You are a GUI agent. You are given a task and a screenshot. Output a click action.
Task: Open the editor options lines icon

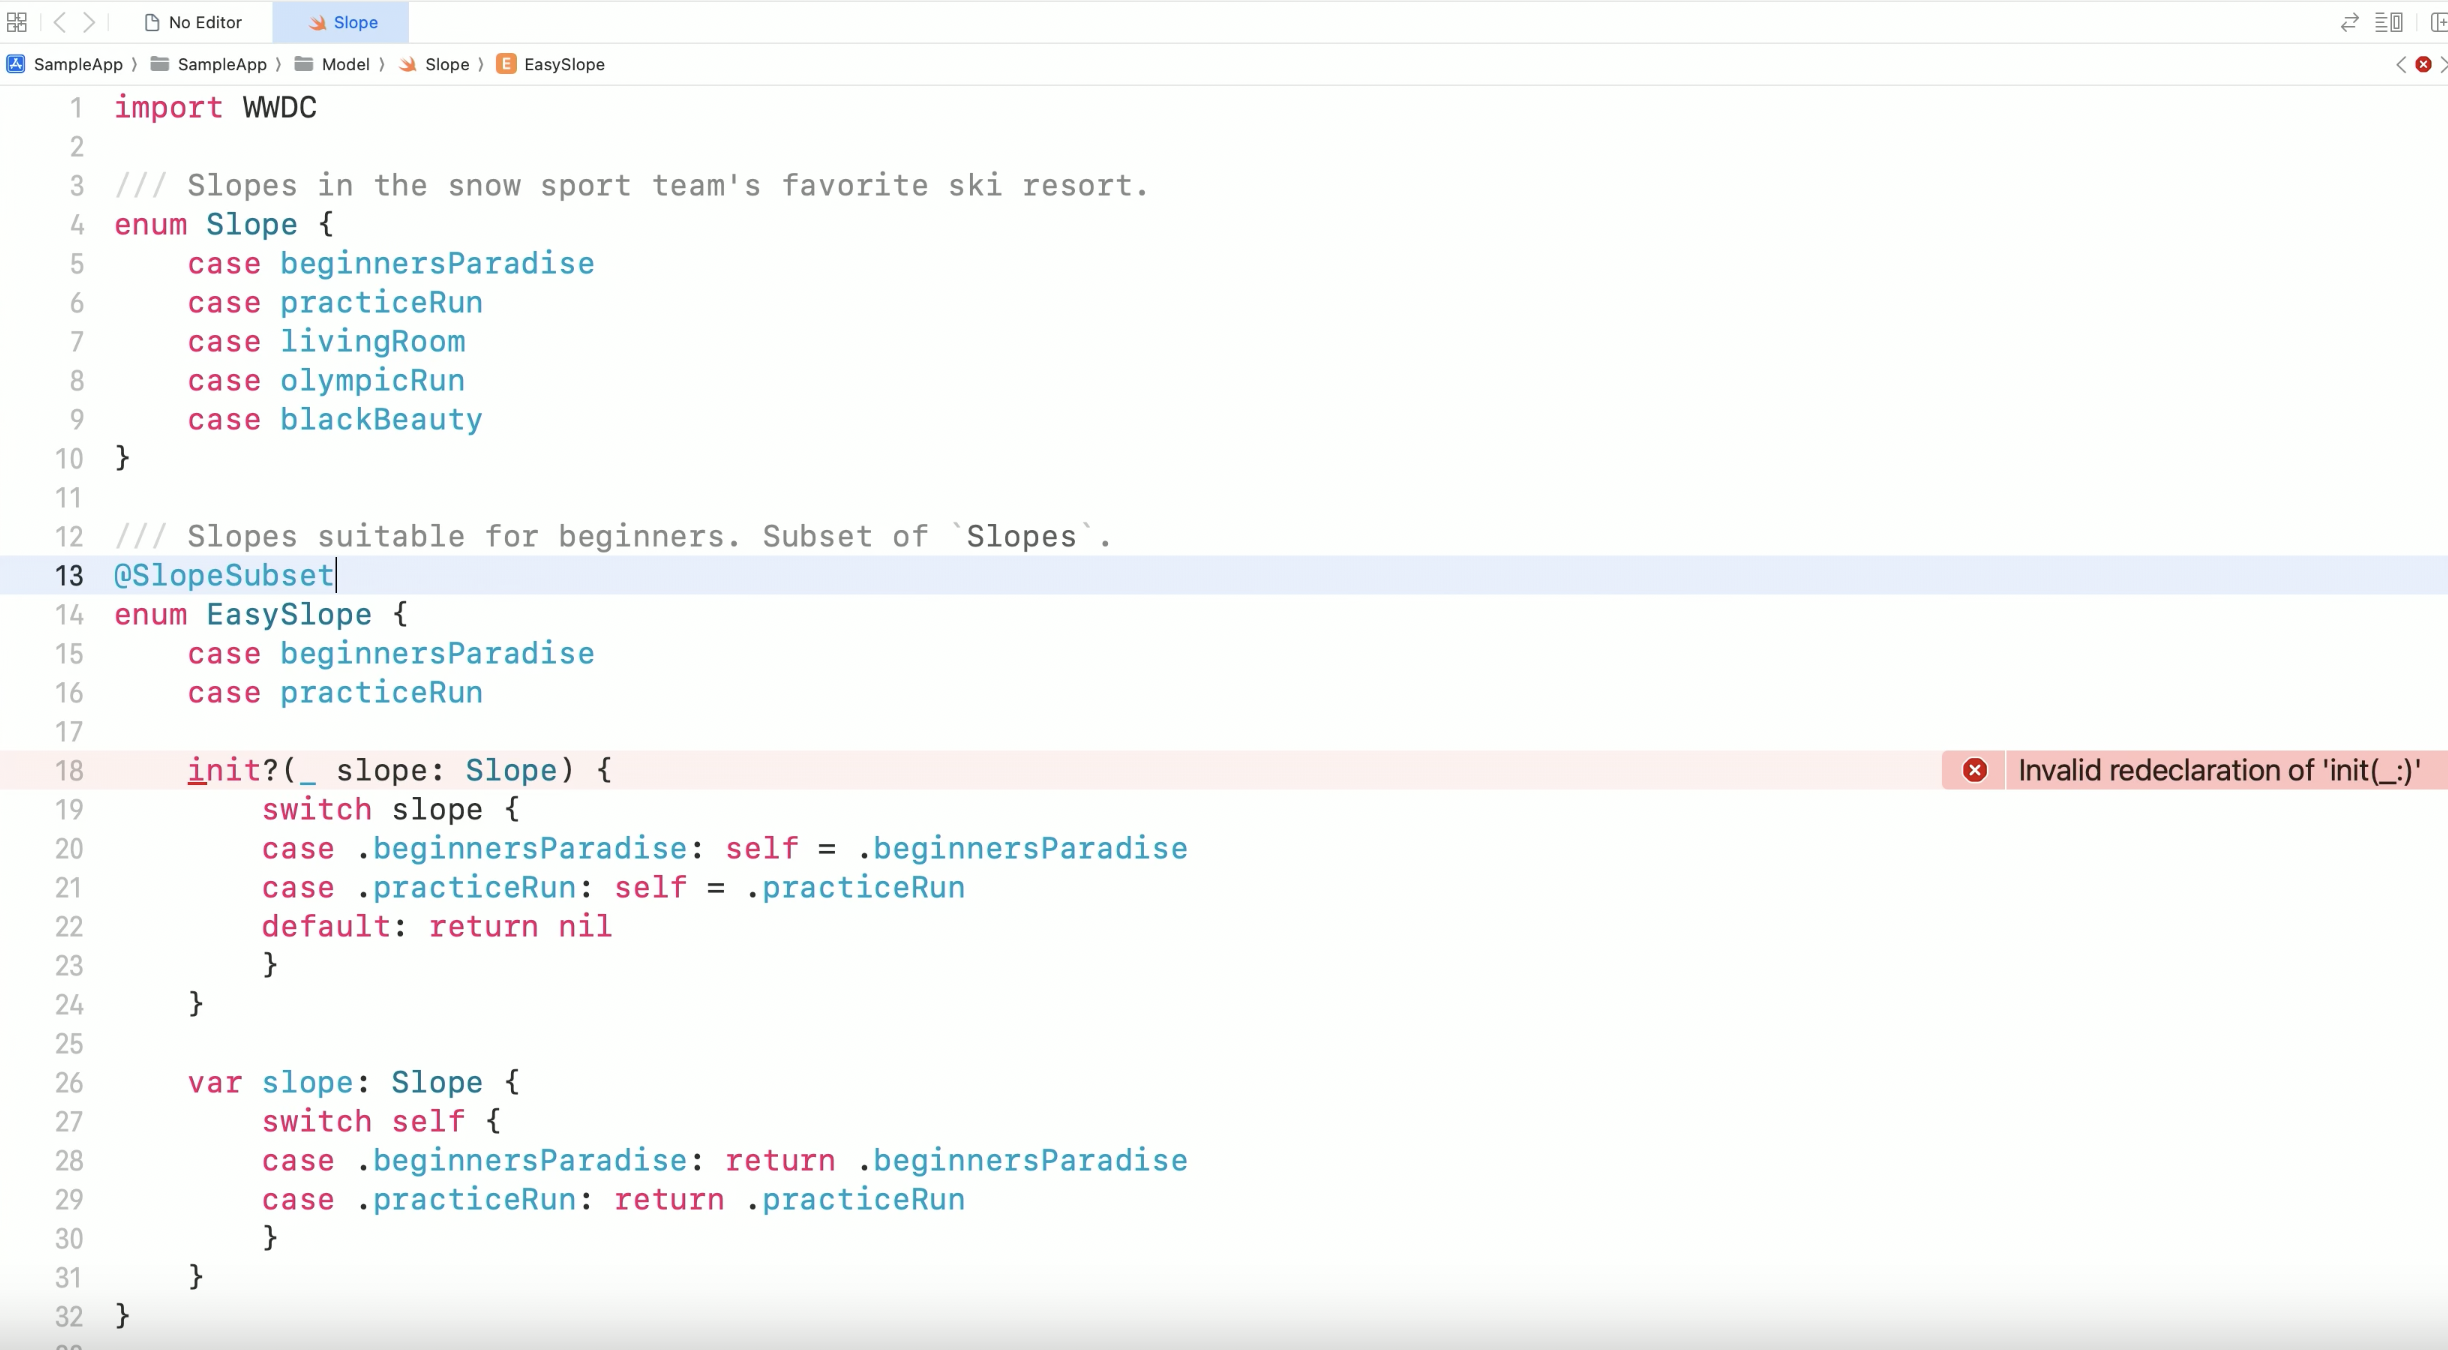click(2389, 22)
